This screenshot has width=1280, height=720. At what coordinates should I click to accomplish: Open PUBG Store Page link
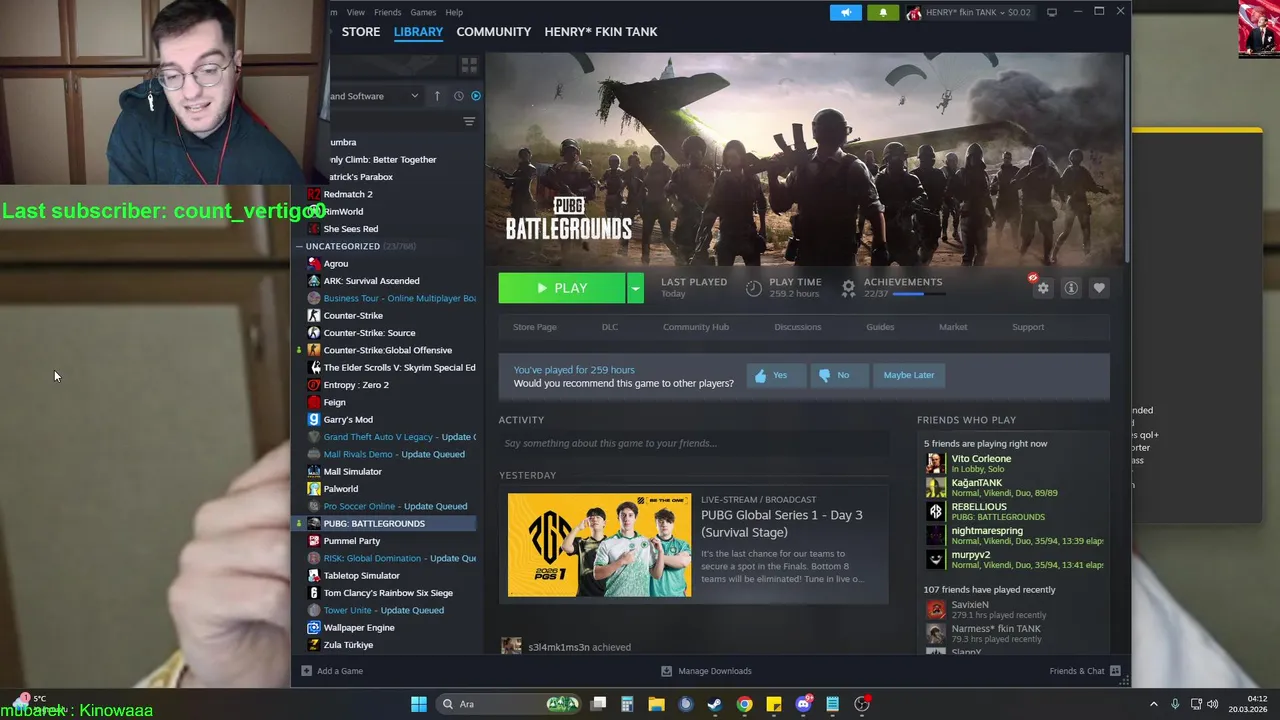[x=534, y=327]
